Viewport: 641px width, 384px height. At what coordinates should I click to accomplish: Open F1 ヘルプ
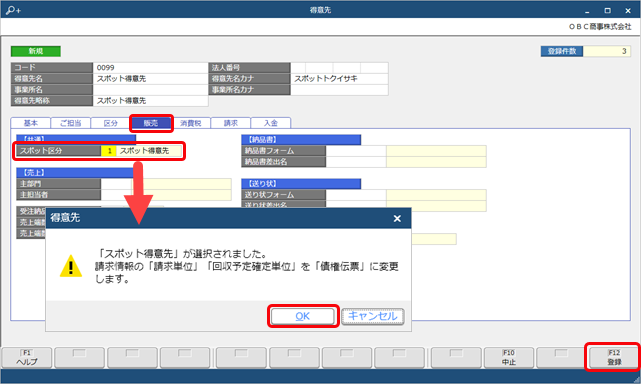(27, 357)
